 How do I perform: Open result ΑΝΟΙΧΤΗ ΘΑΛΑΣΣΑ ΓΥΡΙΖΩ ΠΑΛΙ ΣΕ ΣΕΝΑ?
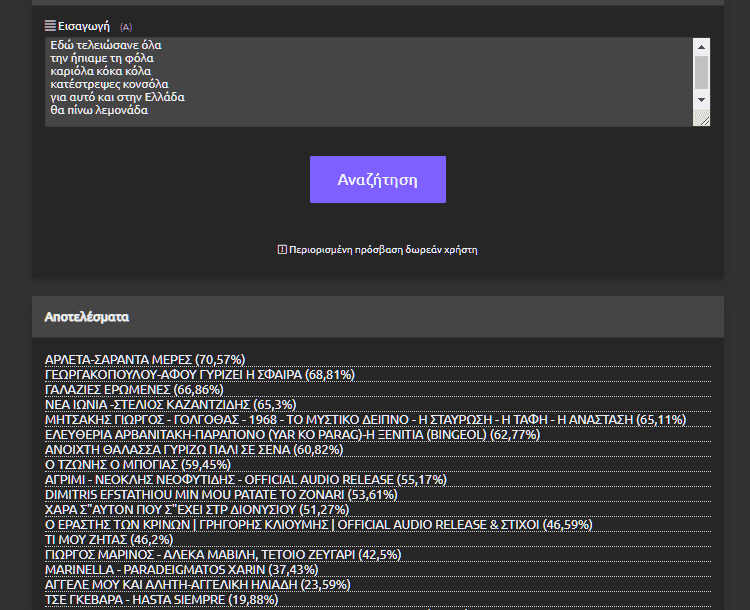coord(194,449)
